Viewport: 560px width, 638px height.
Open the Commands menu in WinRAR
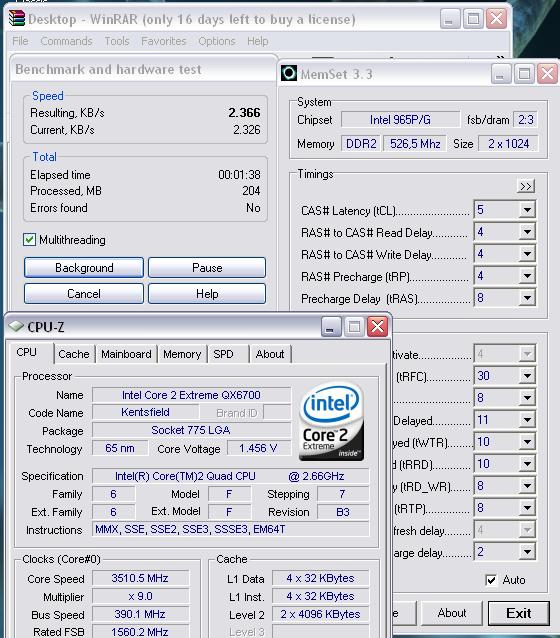click(66, 41)
